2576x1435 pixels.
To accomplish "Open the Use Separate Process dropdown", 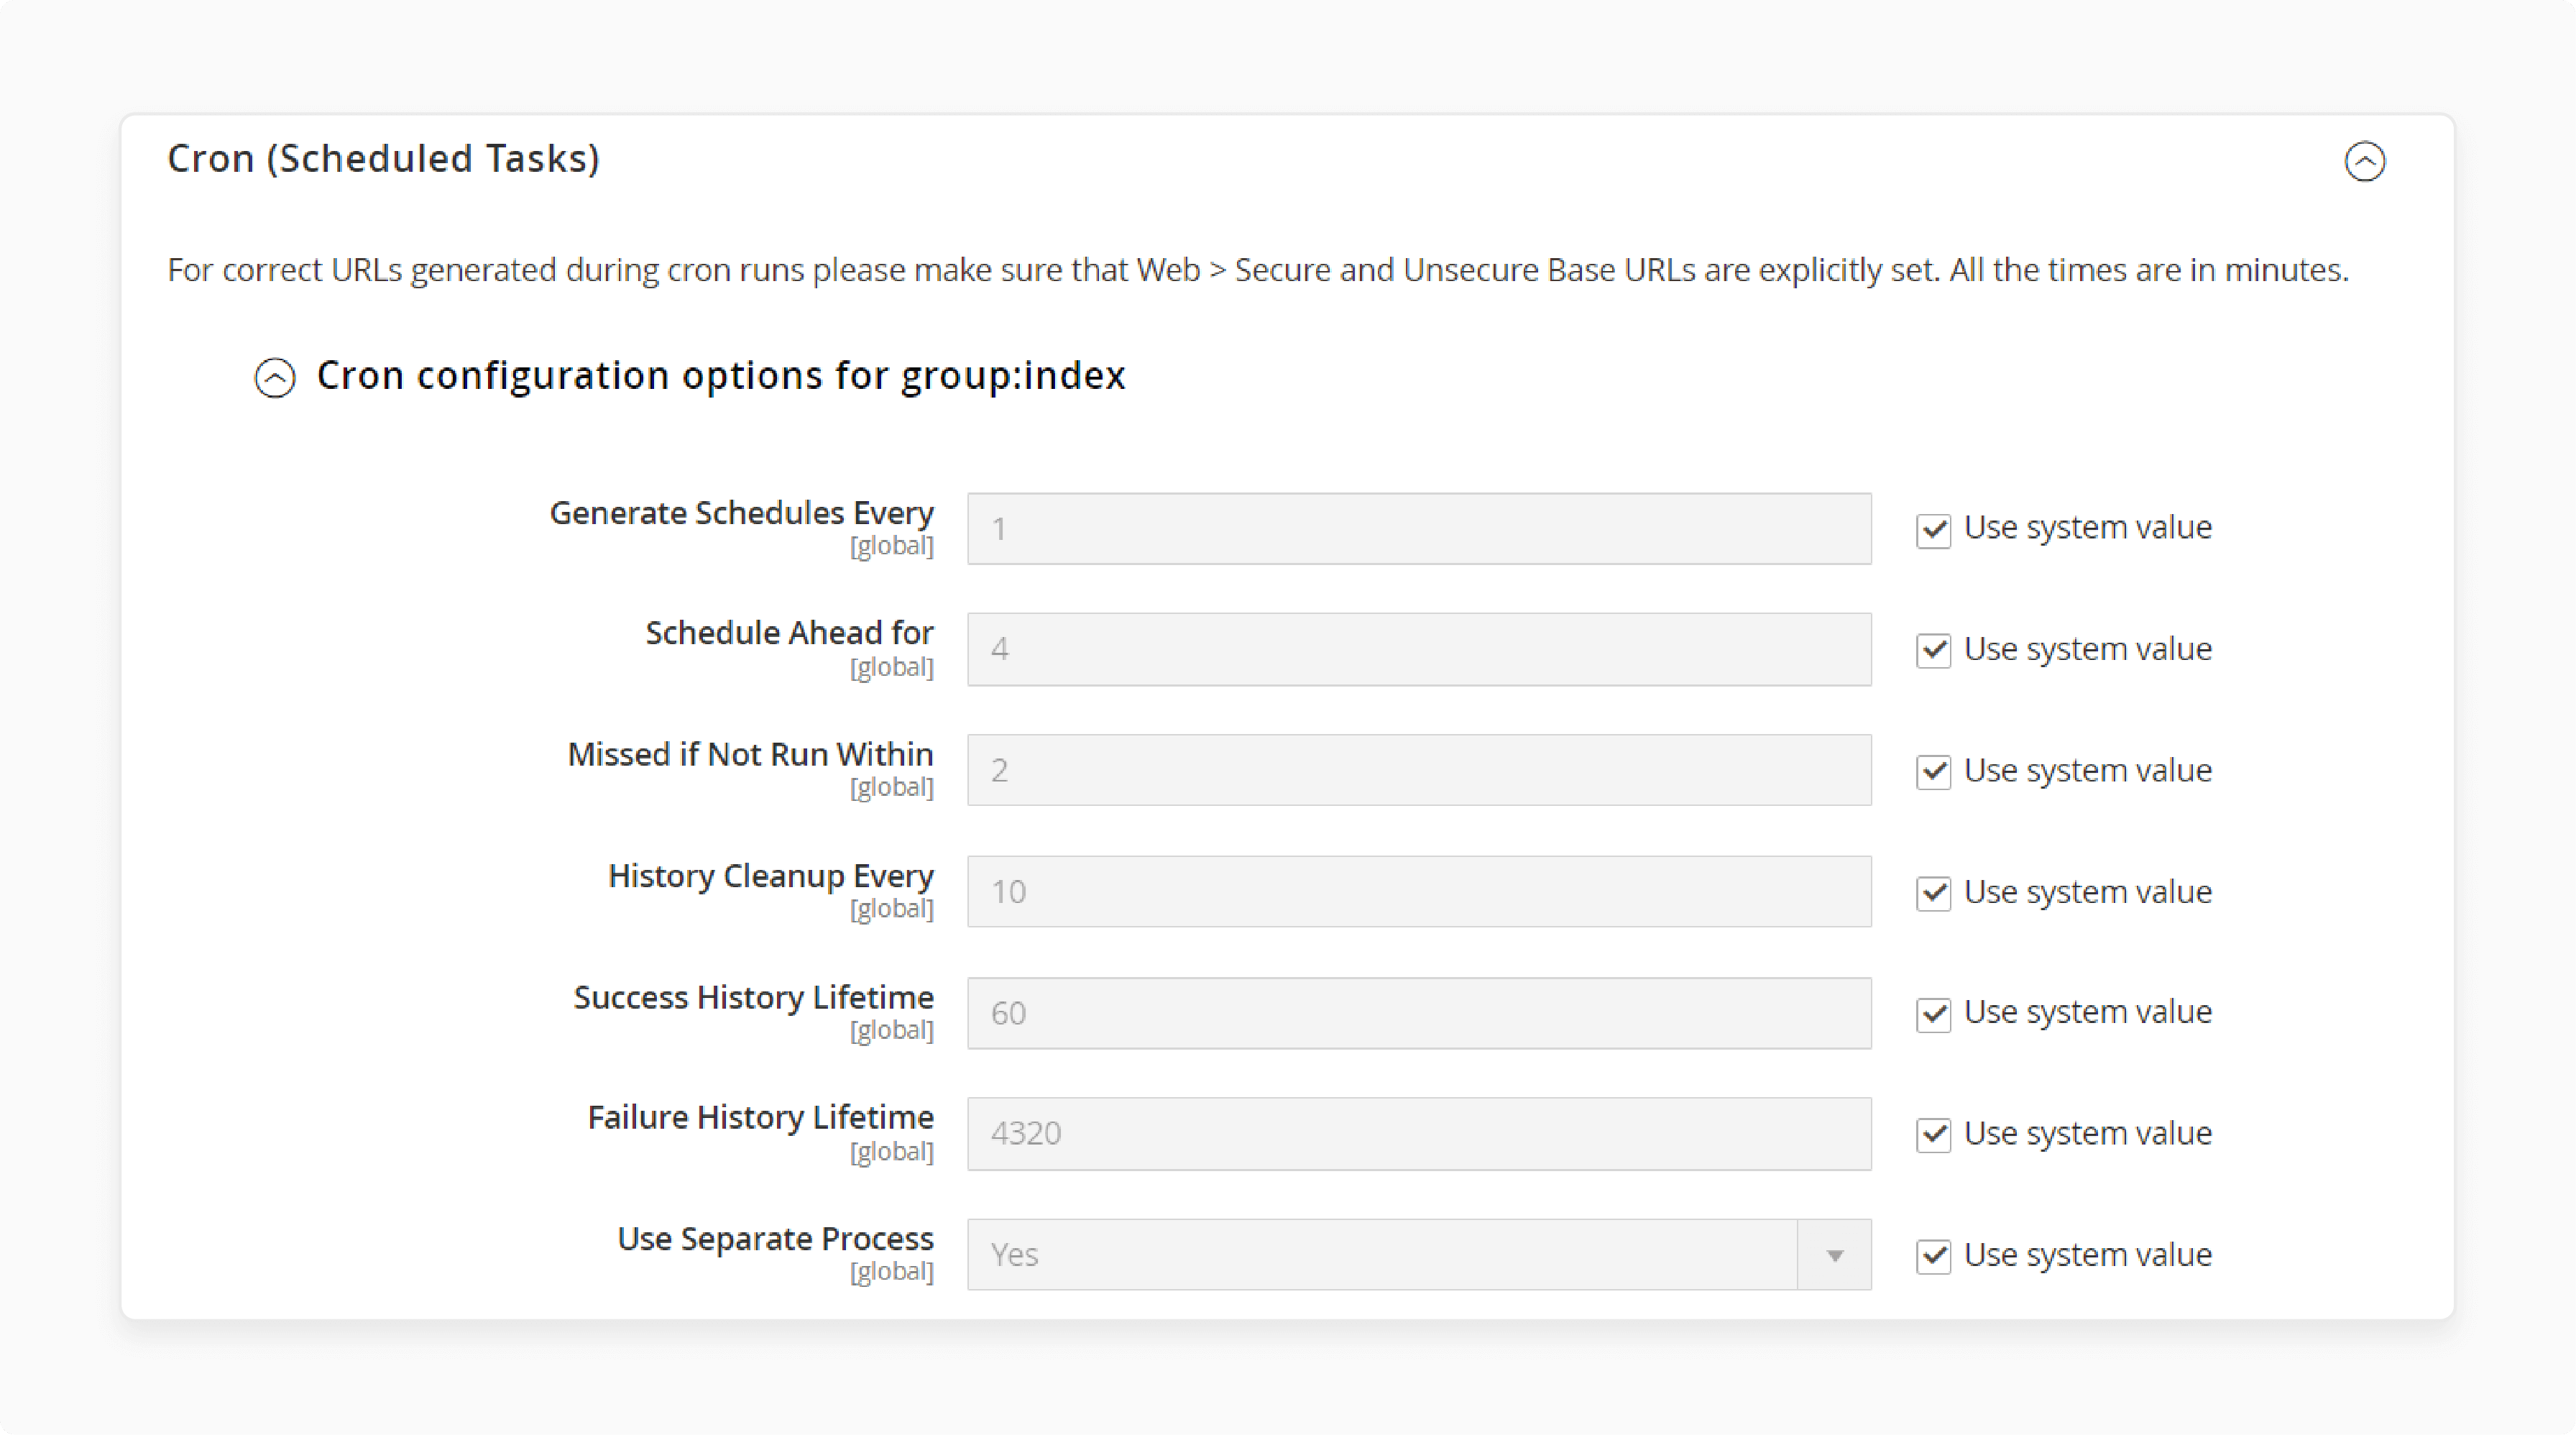I will tap(1419, 1254).
